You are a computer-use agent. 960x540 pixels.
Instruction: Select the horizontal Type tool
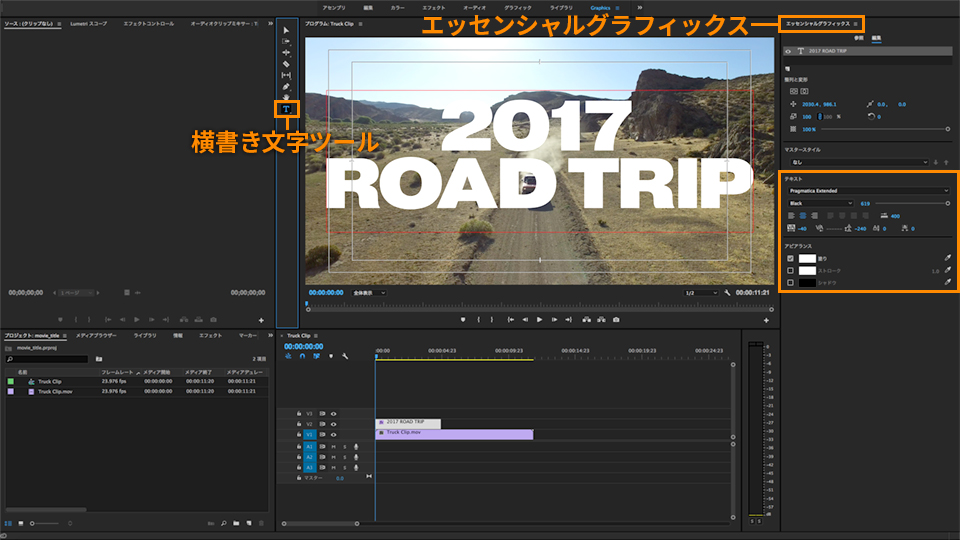coord(286,110)
